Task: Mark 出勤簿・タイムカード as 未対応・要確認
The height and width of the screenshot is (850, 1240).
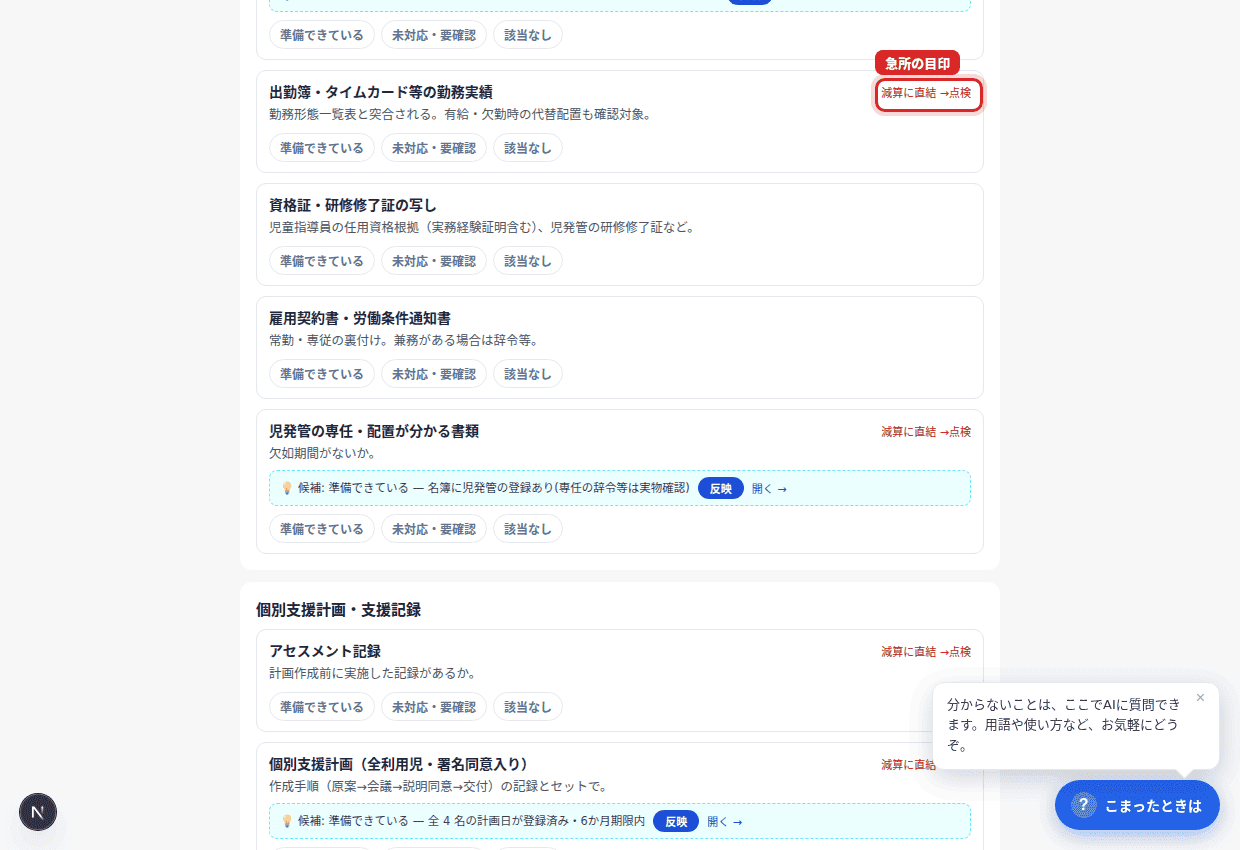Action: pyautogui.click(x=434, y=148)
